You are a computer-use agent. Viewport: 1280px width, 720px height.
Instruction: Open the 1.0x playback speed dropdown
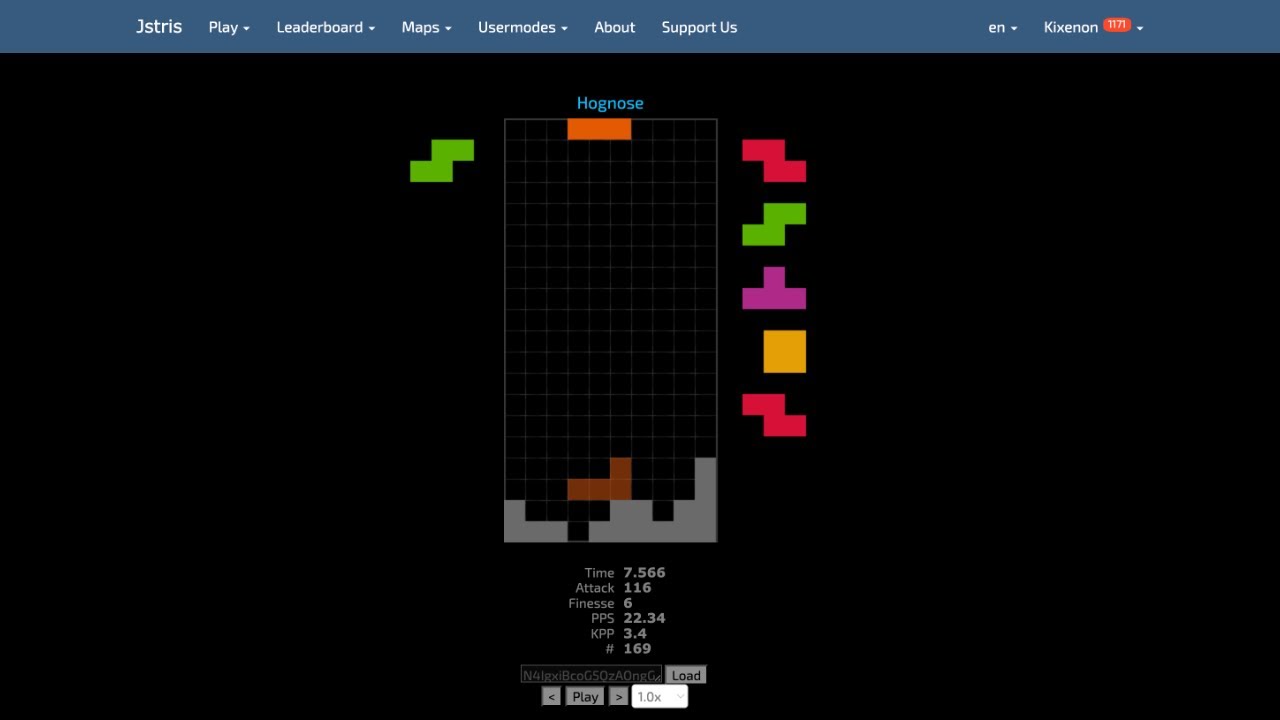(x=659, y=697)
